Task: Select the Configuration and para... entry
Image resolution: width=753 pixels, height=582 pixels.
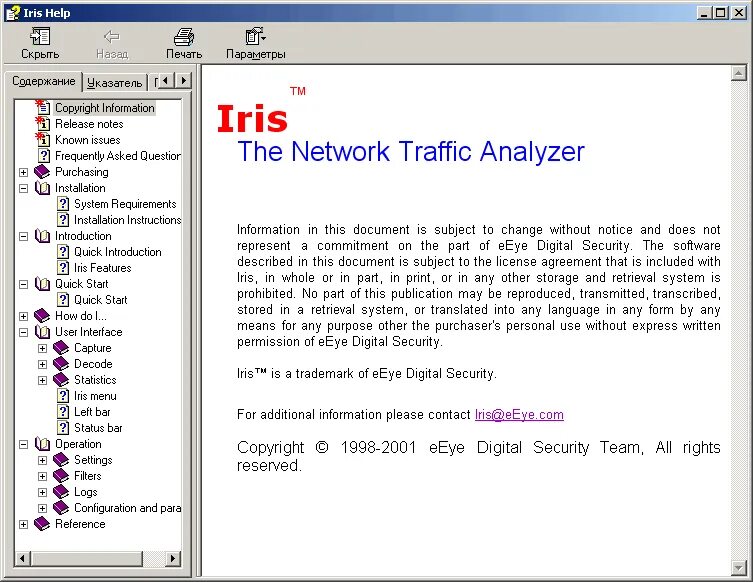Action: (x=128, y=508)
